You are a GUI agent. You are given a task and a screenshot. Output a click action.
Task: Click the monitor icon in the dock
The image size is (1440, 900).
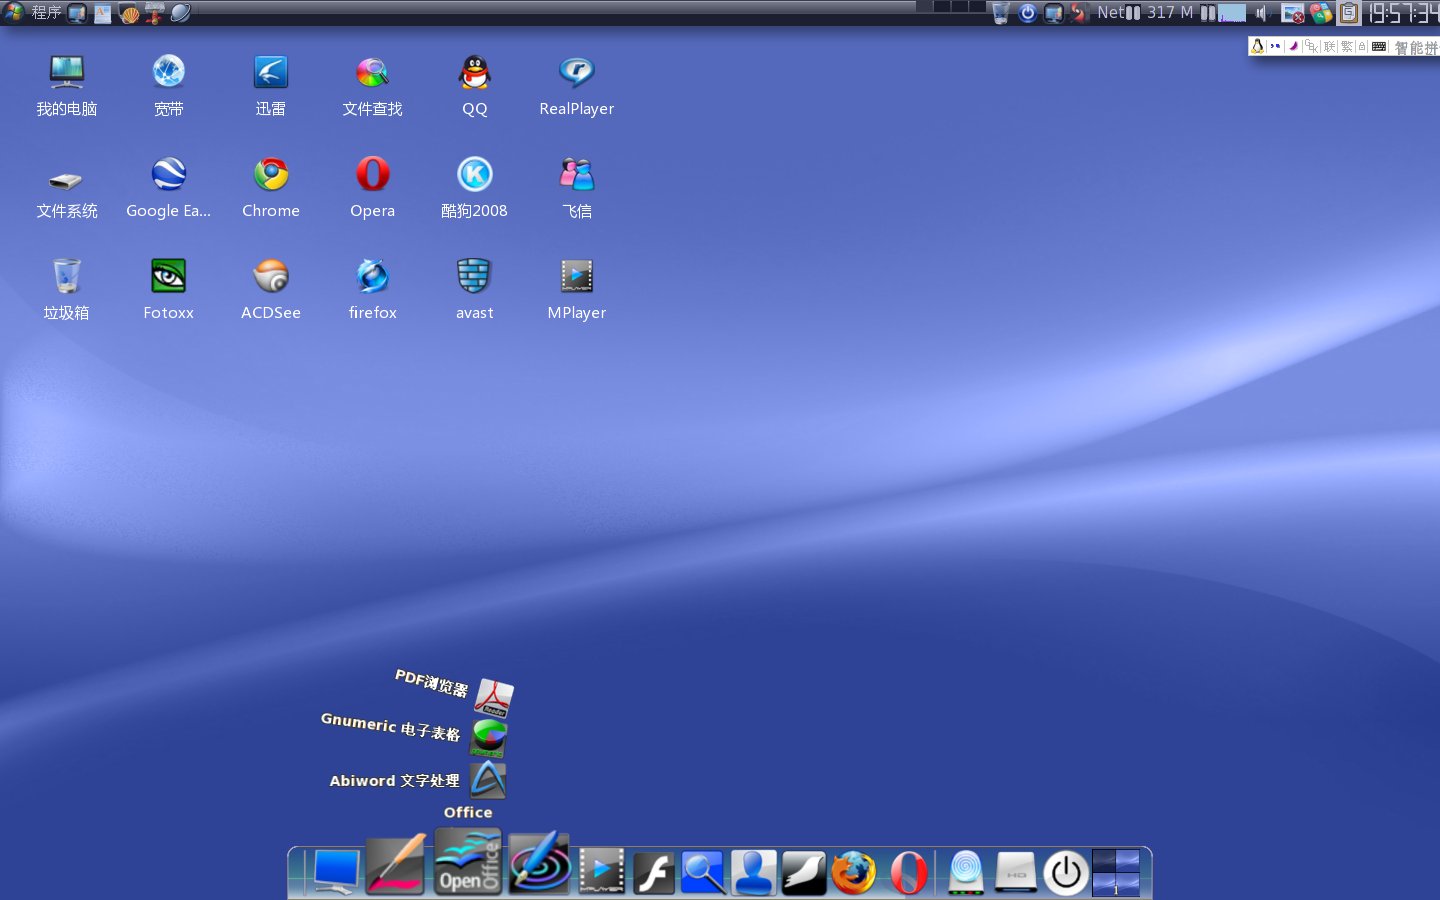coord(337,873)
